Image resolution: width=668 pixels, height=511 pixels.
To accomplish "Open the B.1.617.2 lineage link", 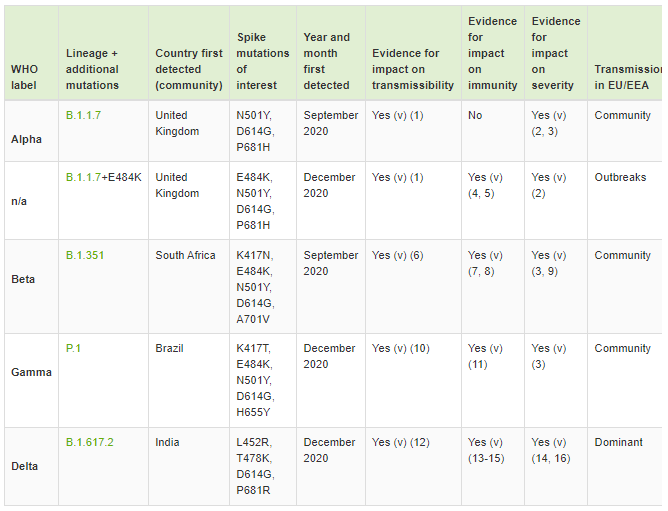I will 89,442.
